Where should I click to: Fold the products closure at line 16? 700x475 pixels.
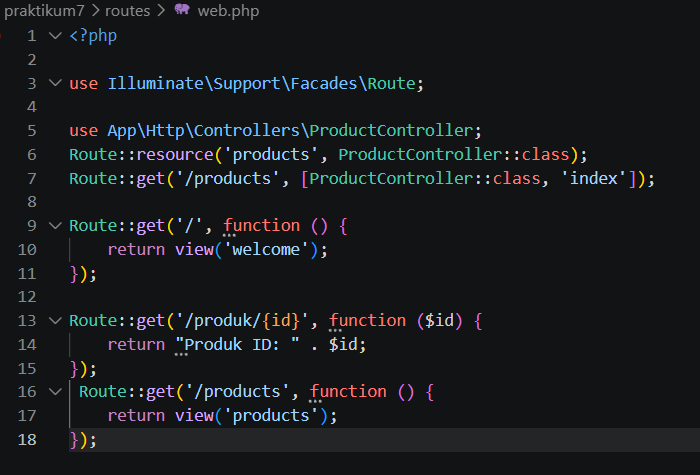coord(55,392)
